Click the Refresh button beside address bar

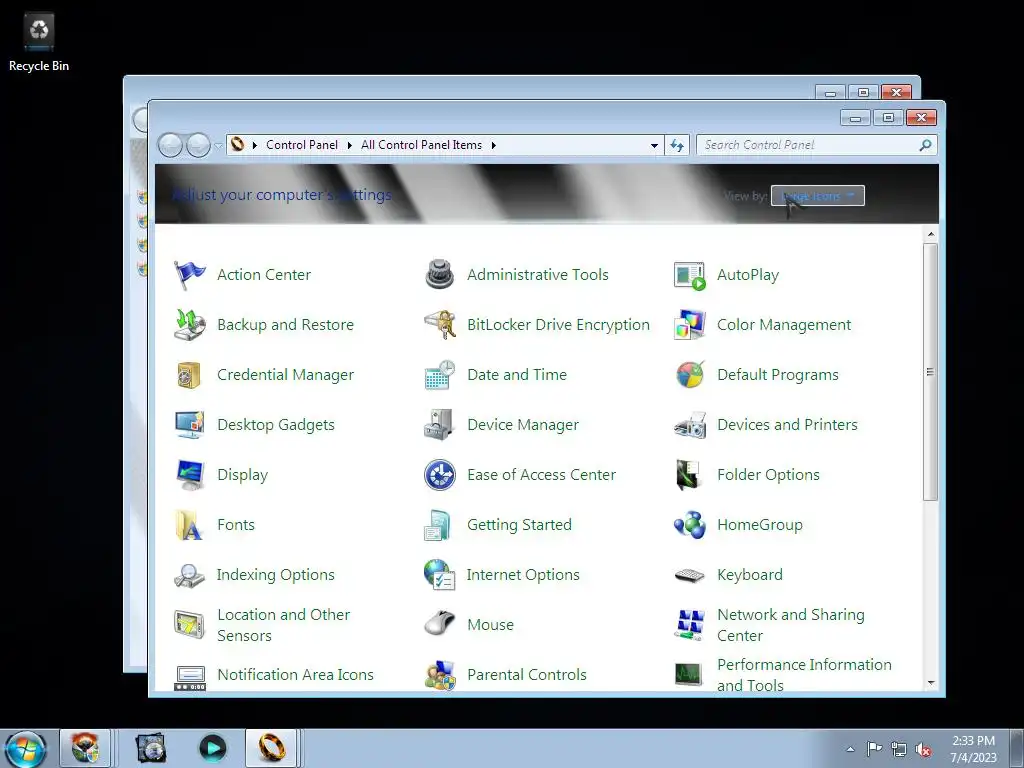(x=677, y=145)
